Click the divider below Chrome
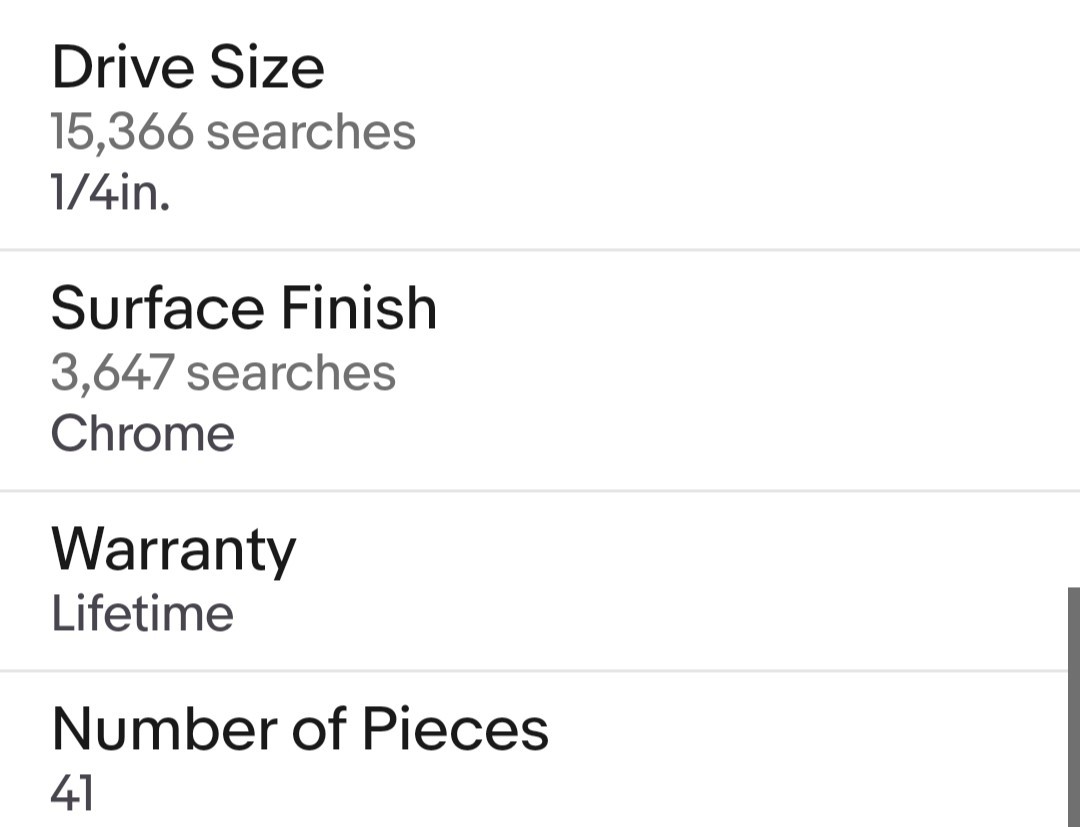Image resolution: width=1080 pixels, height=827 pixels. pos(540,491)
